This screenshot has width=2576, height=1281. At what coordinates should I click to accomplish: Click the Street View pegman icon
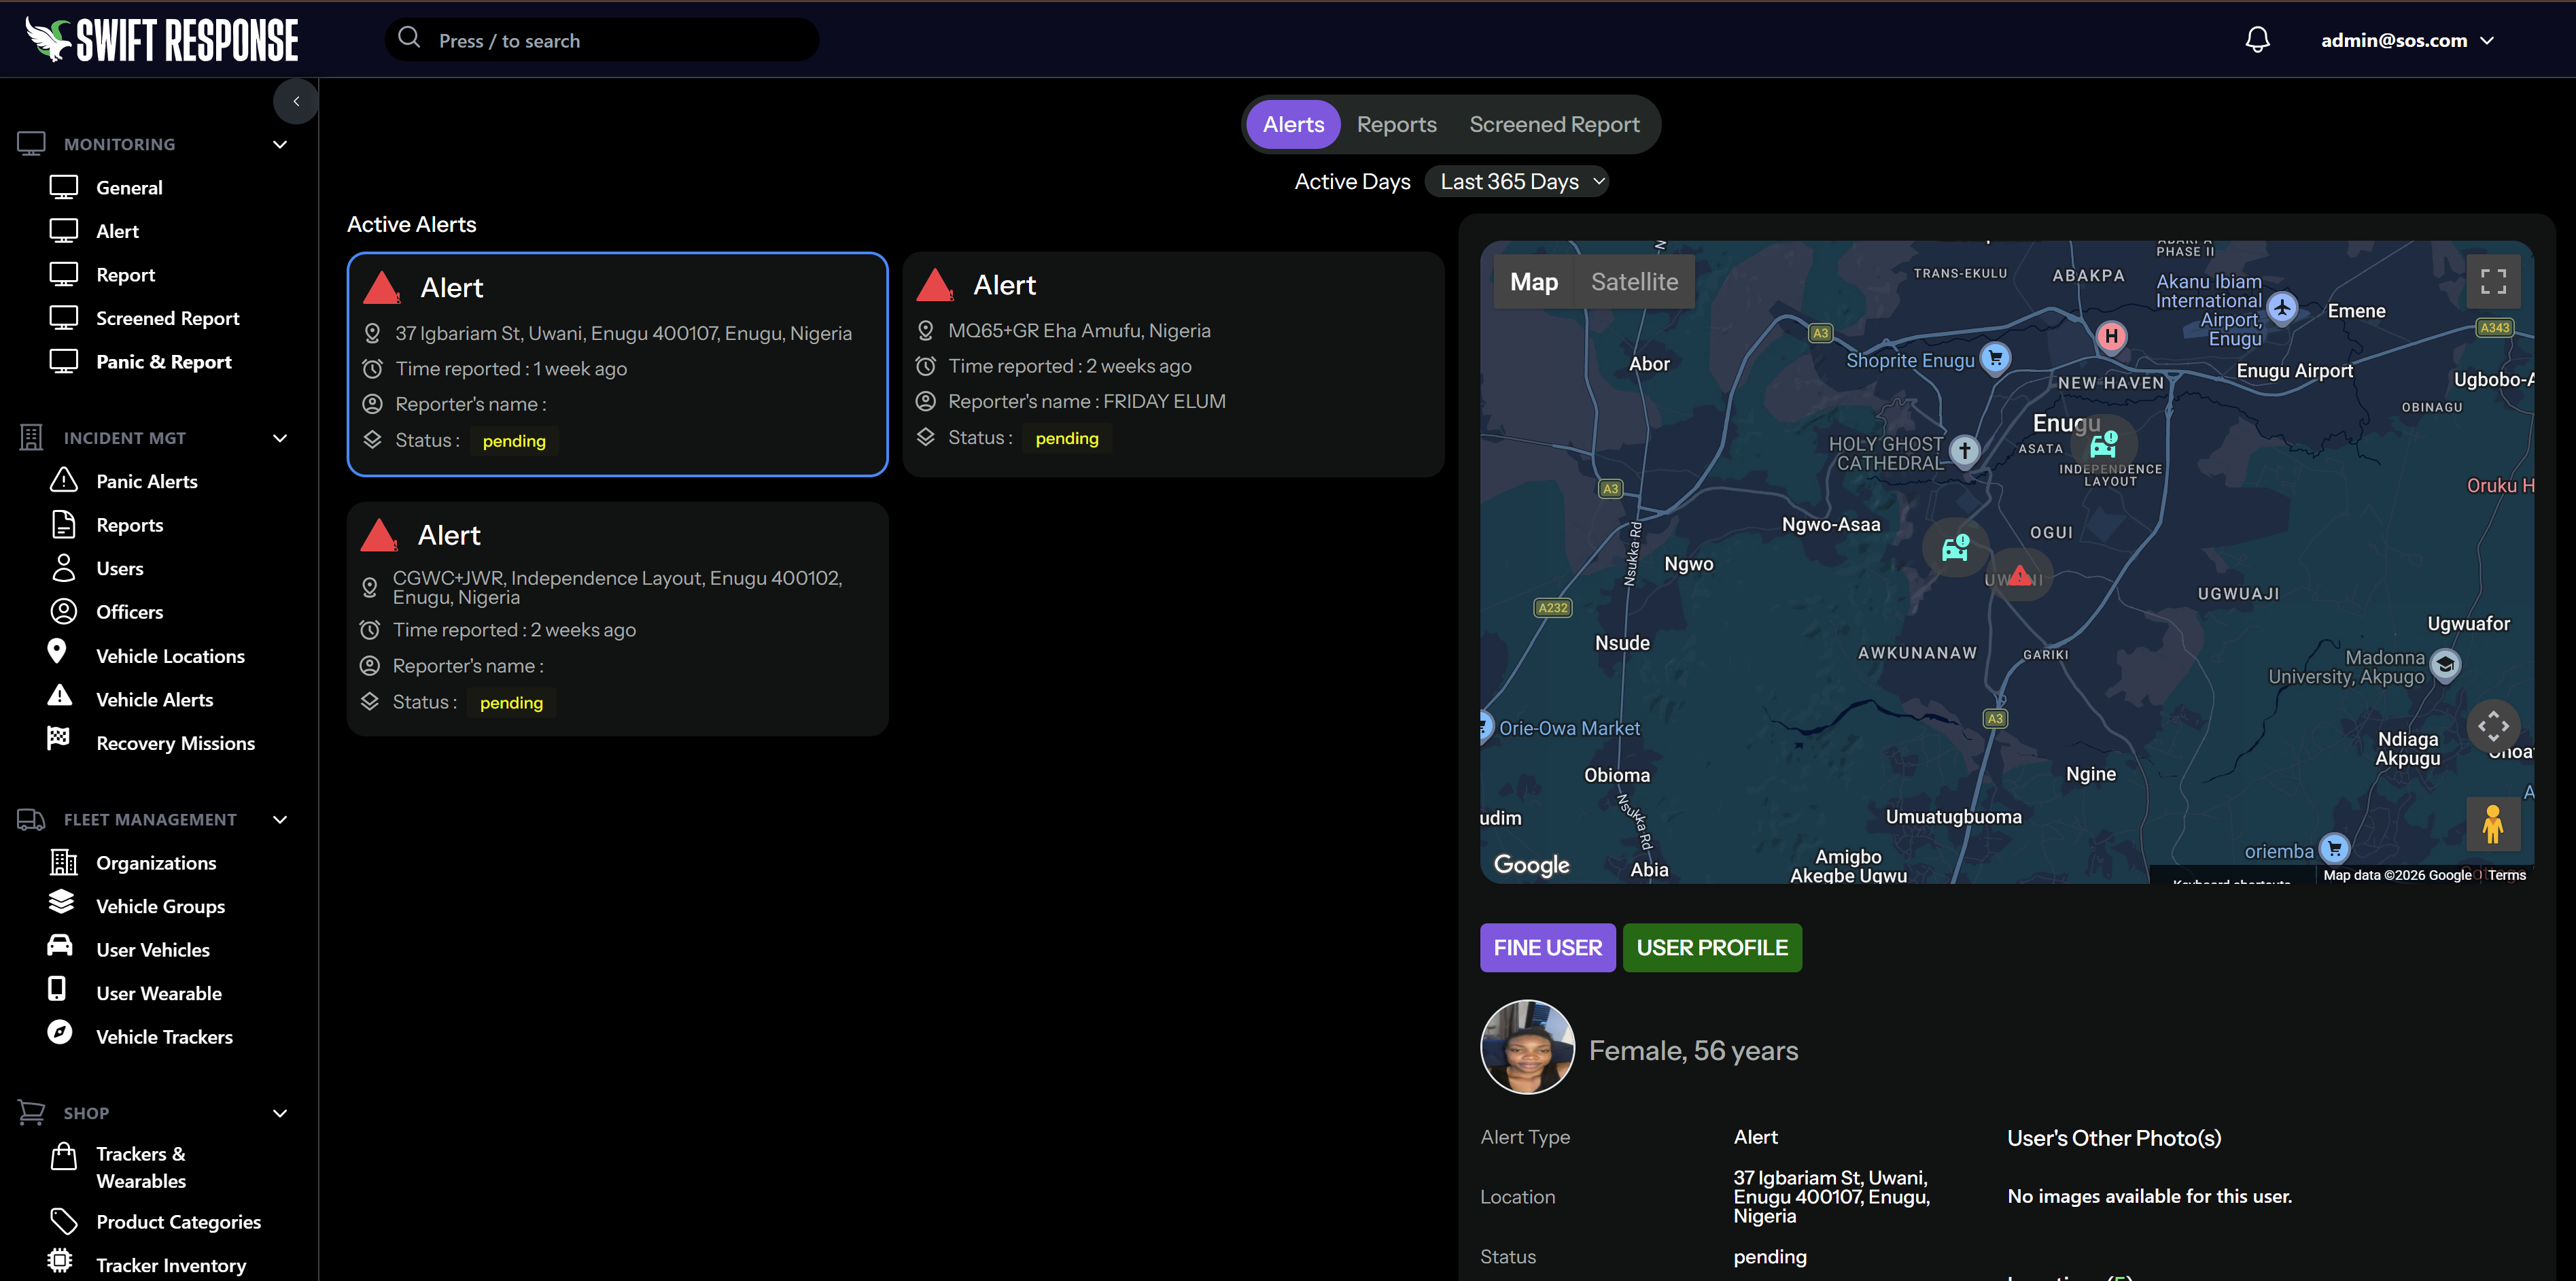[2493, 824]
